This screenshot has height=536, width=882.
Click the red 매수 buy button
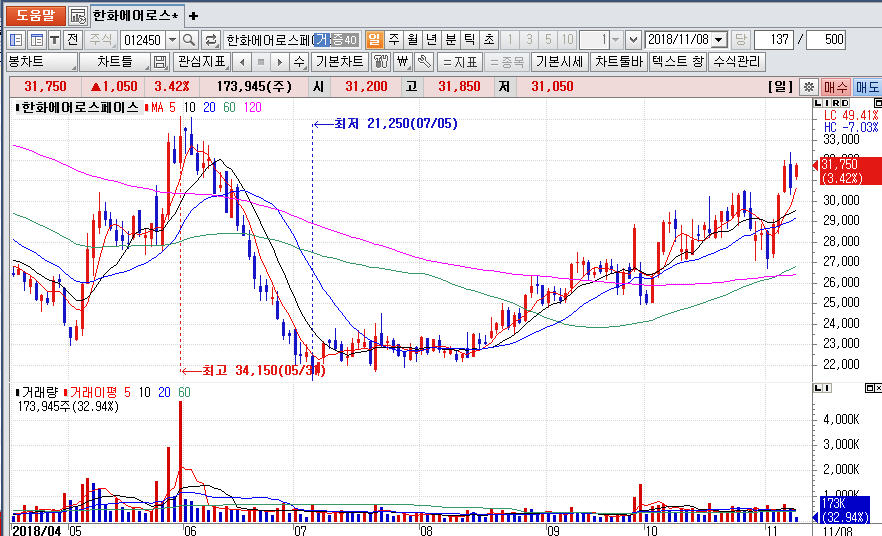point(836,87)
